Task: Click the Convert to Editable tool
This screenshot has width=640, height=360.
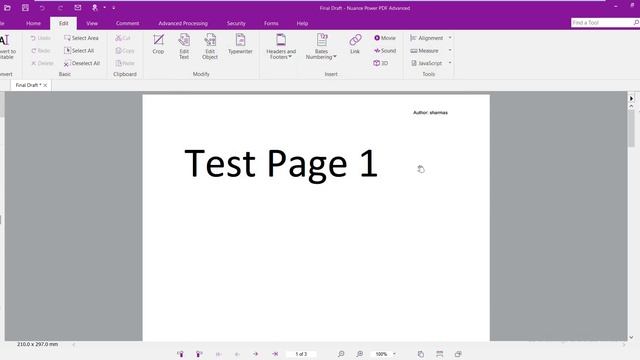Action: click(x=7, y=47)
